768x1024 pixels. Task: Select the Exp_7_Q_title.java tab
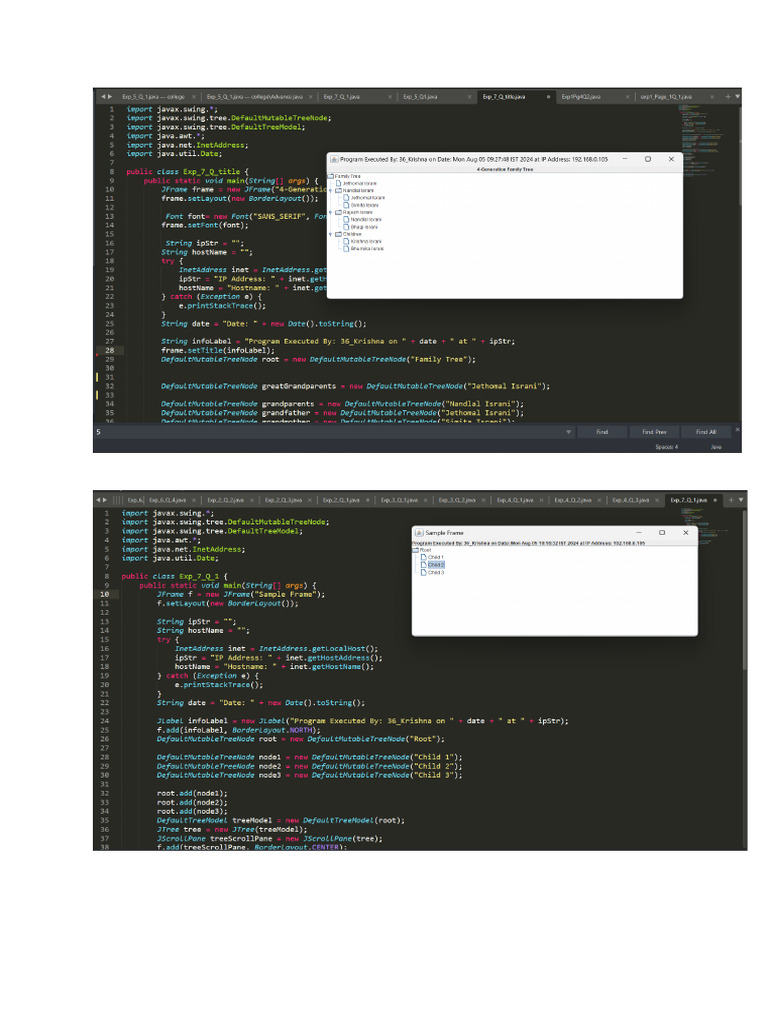click(x=504, y=97)
